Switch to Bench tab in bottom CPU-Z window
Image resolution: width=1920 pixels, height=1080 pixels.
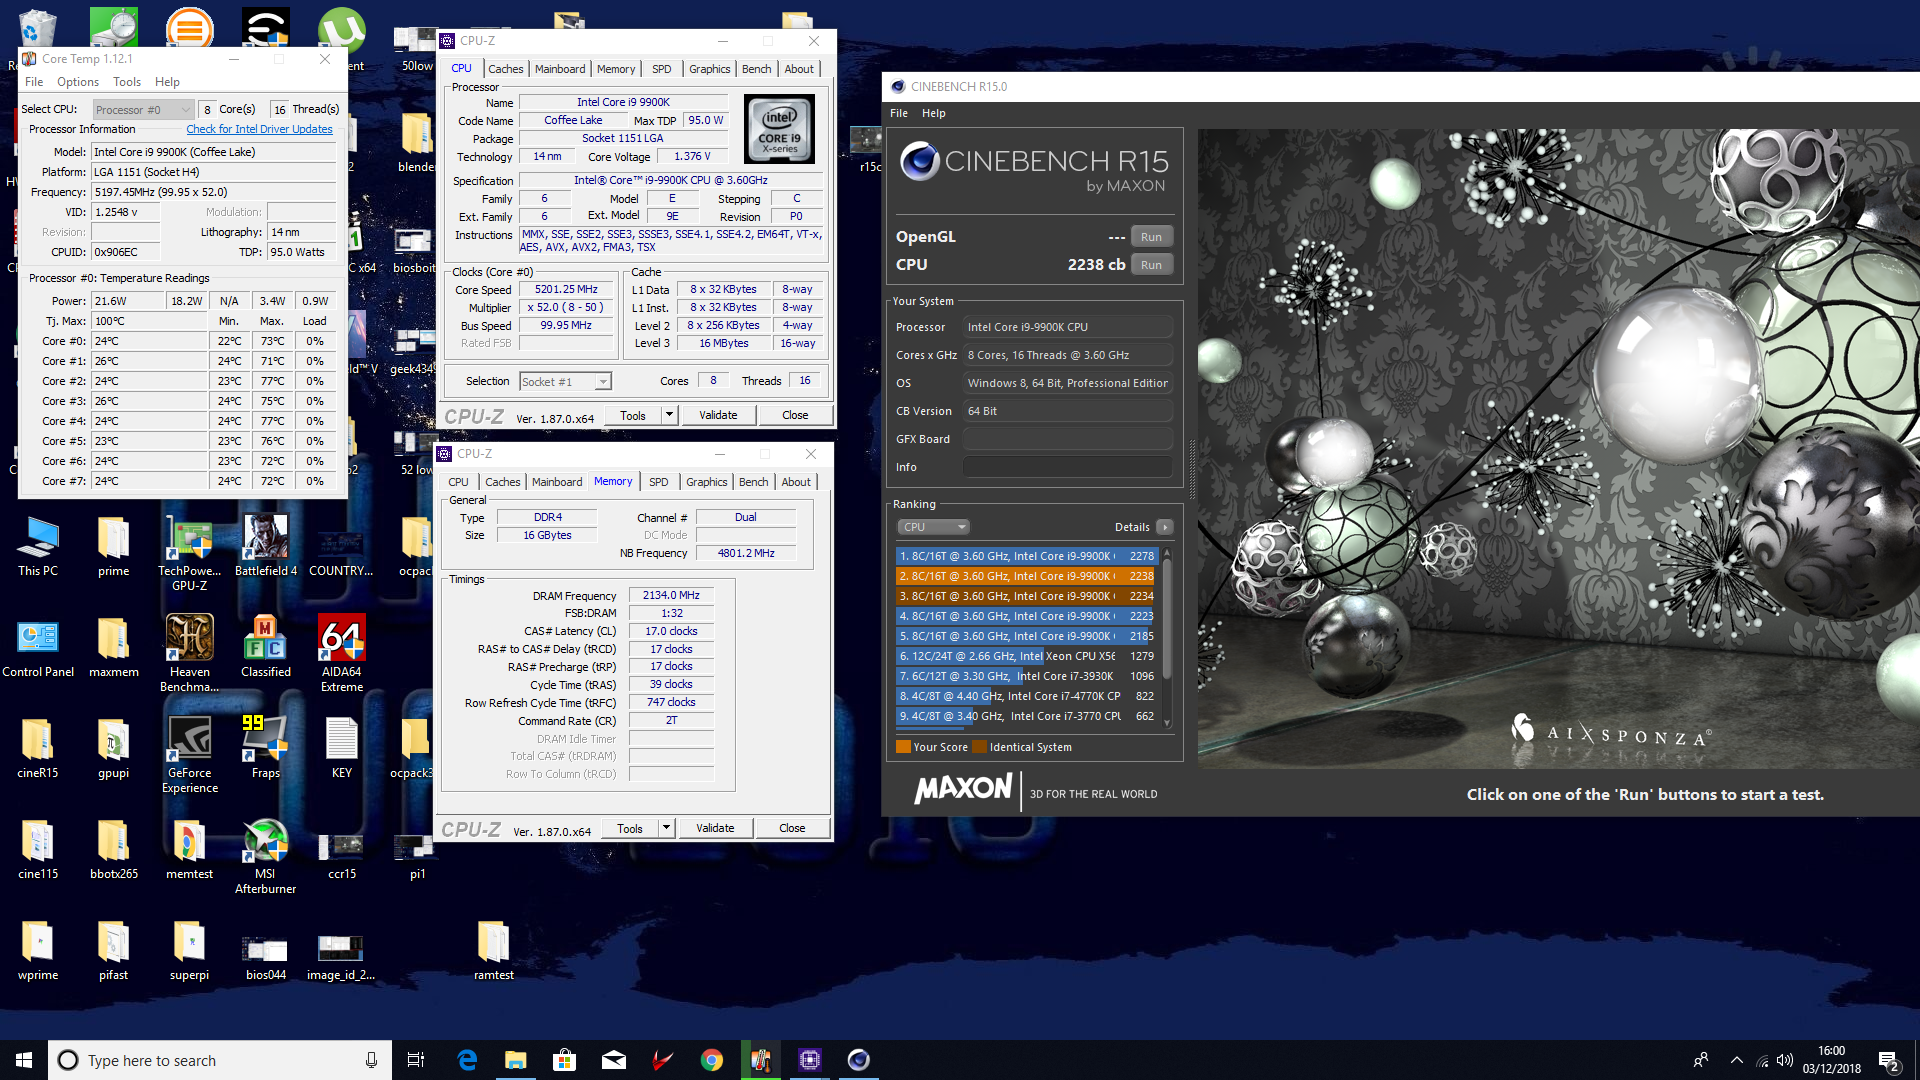(x=753, y=482)
